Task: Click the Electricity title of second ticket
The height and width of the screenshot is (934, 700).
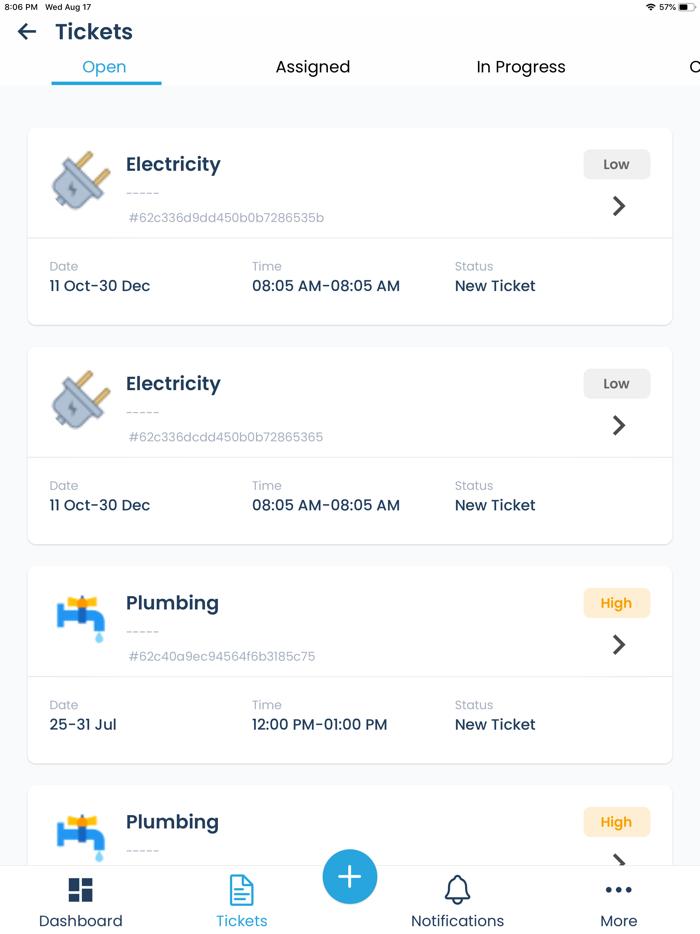Action: [173, 383]
